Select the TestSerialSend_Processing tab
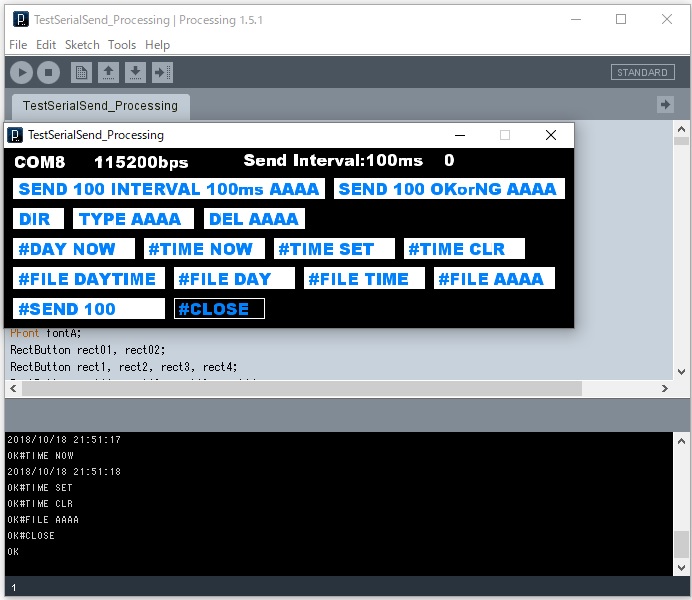The image size is (692, 600). (100, 106)
